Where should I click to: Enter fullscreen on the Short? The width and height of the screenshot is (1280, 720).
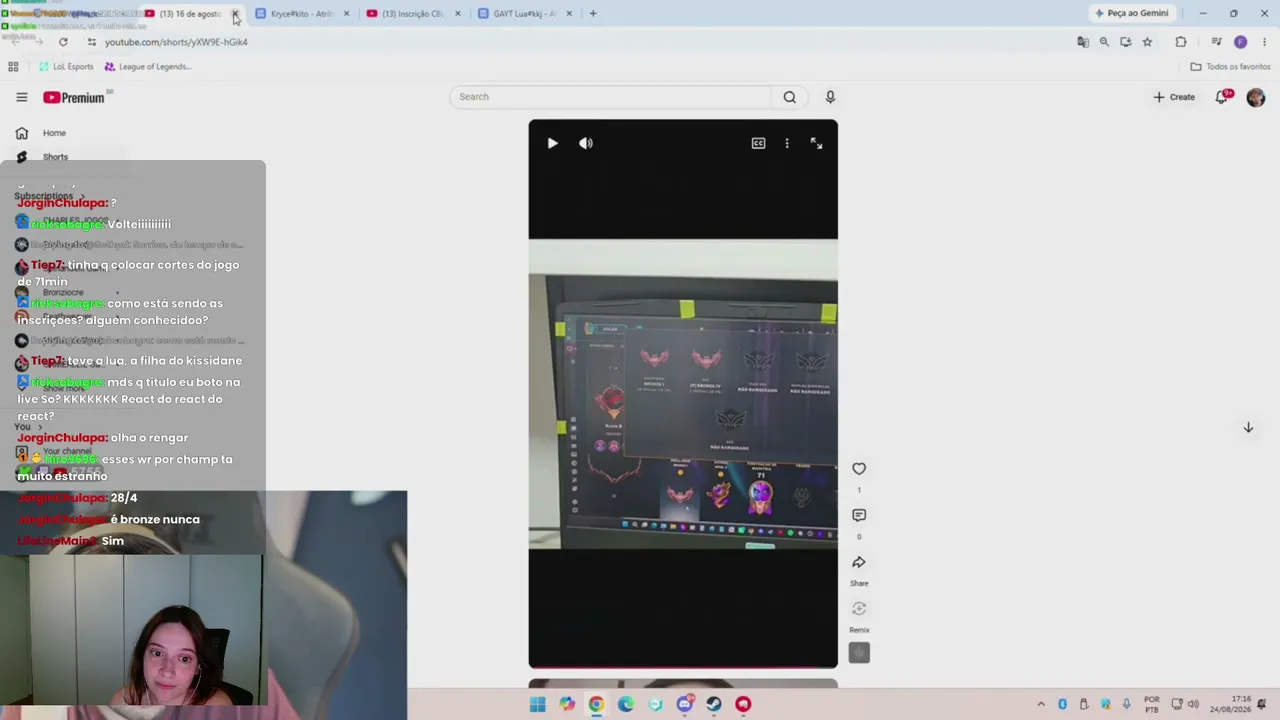816,143
